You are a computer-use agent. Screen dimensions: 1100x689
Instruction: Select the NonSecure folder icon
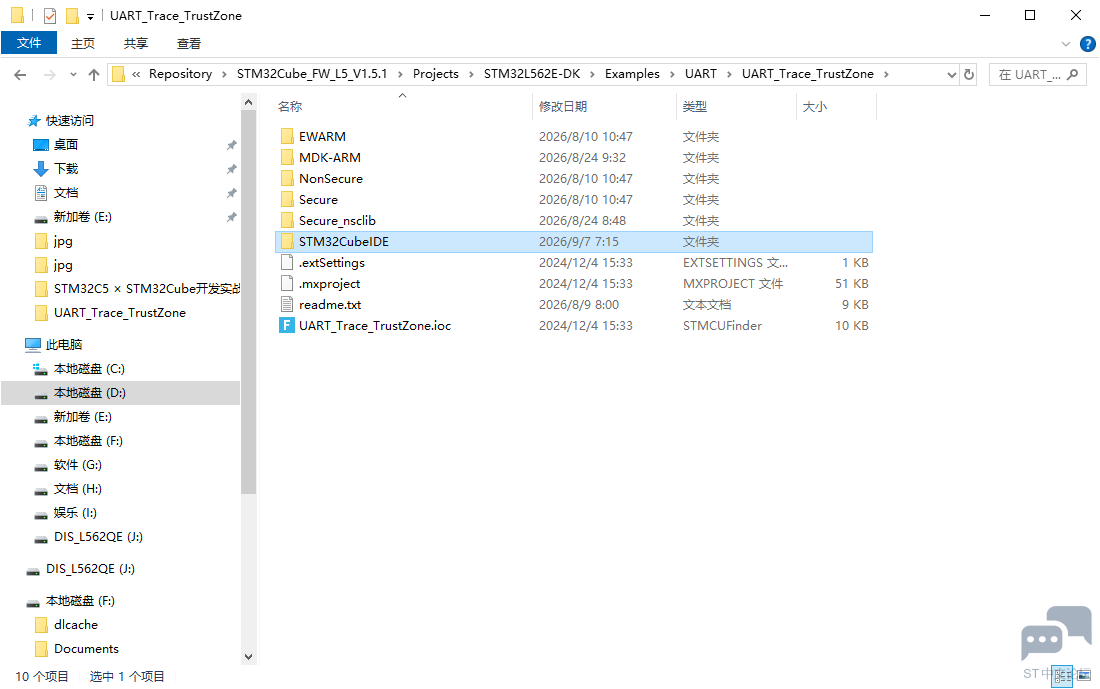tap(287, 178)
